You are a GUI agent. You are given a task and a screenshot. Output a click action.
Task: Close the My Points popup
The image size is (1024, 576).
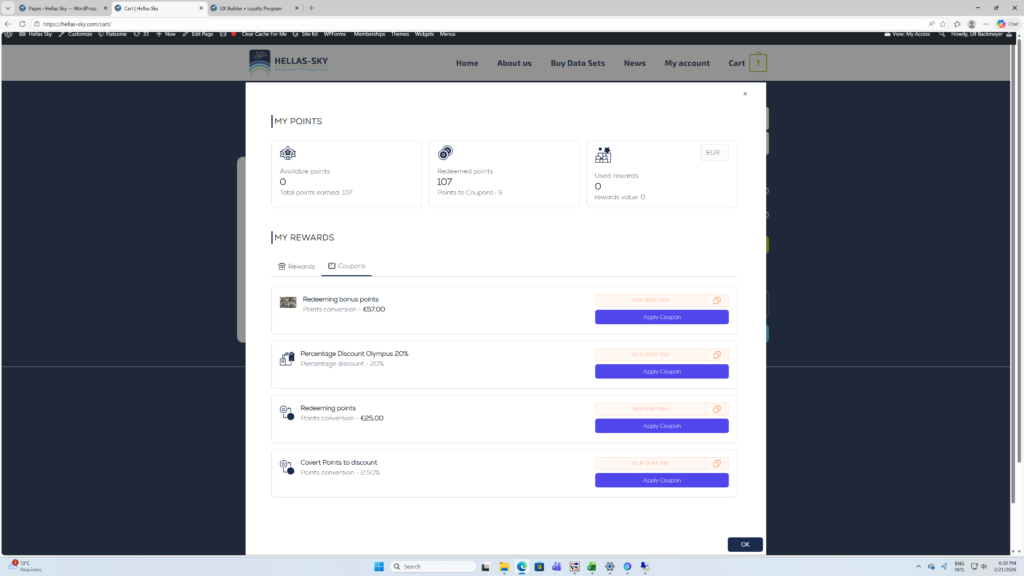click(x=745, y=94)
